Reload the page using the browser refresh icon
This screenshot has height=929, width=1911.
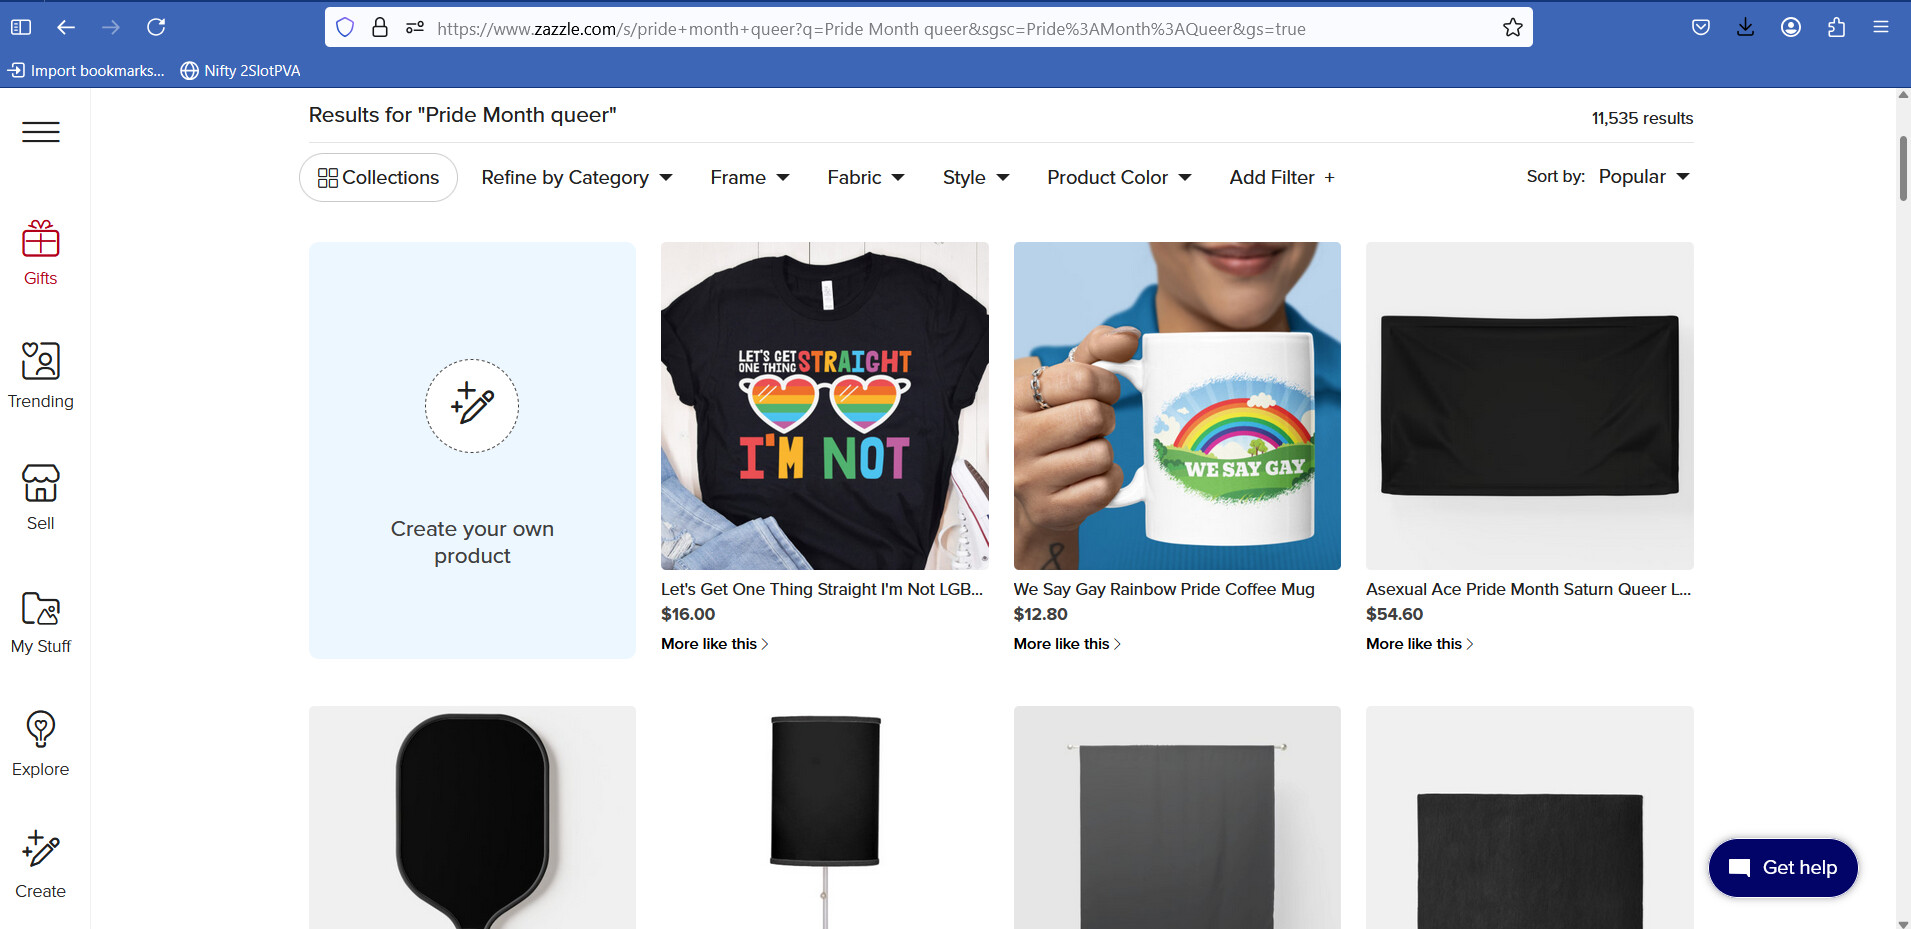coord(156,27)
